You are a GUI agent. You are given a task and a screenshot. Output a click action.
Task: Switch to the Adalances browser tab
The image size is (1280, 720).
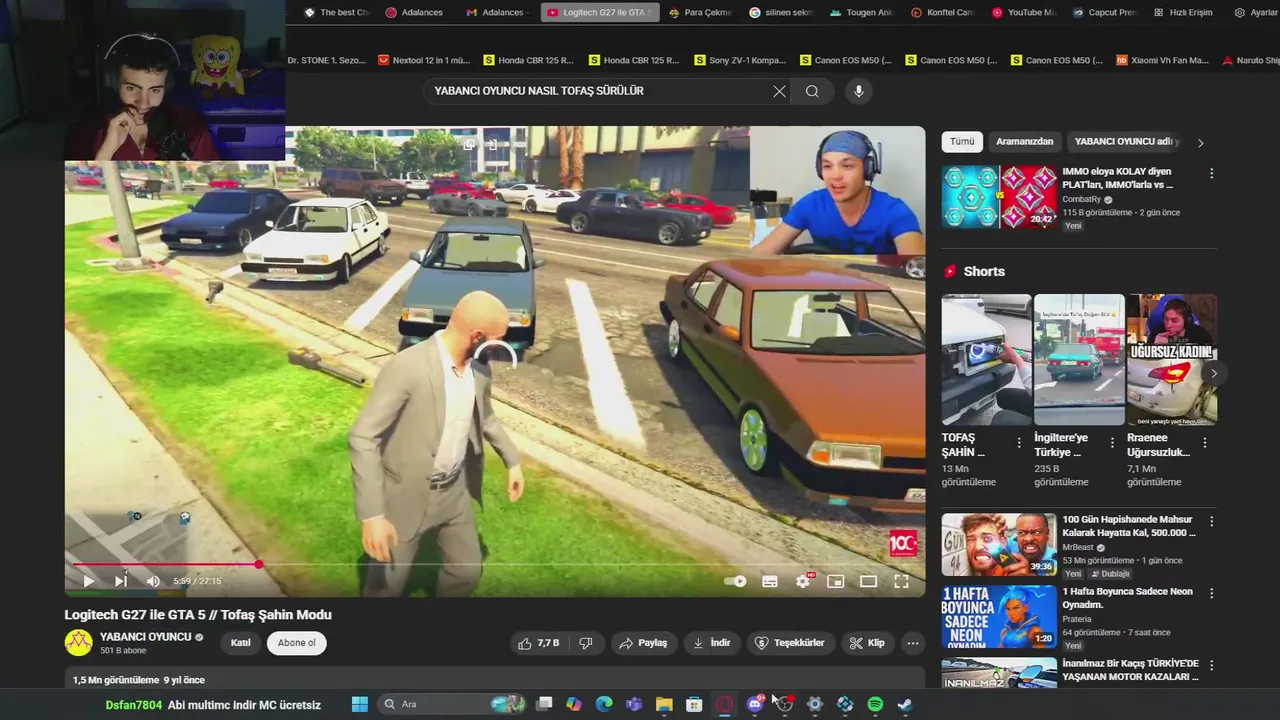(415, 12)
